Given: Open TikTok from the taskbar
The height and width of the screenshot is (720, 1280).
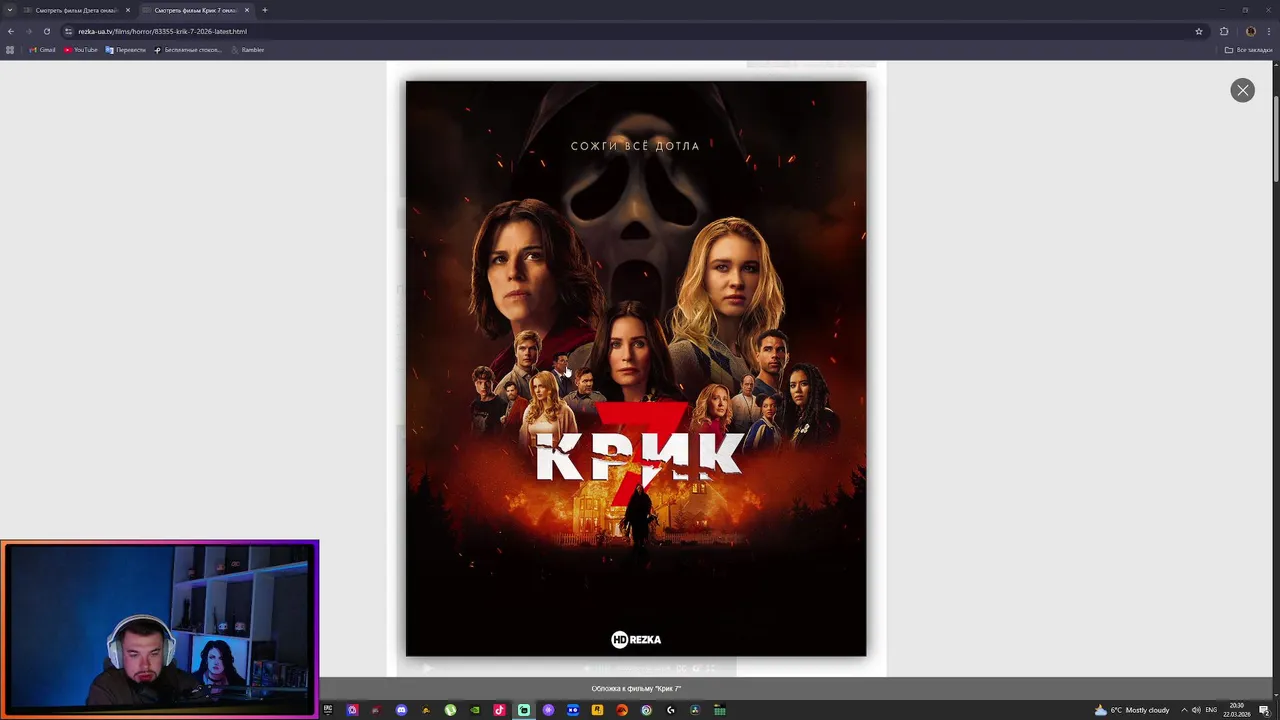Looking at the screenshot, I should (x=499, y=710).
